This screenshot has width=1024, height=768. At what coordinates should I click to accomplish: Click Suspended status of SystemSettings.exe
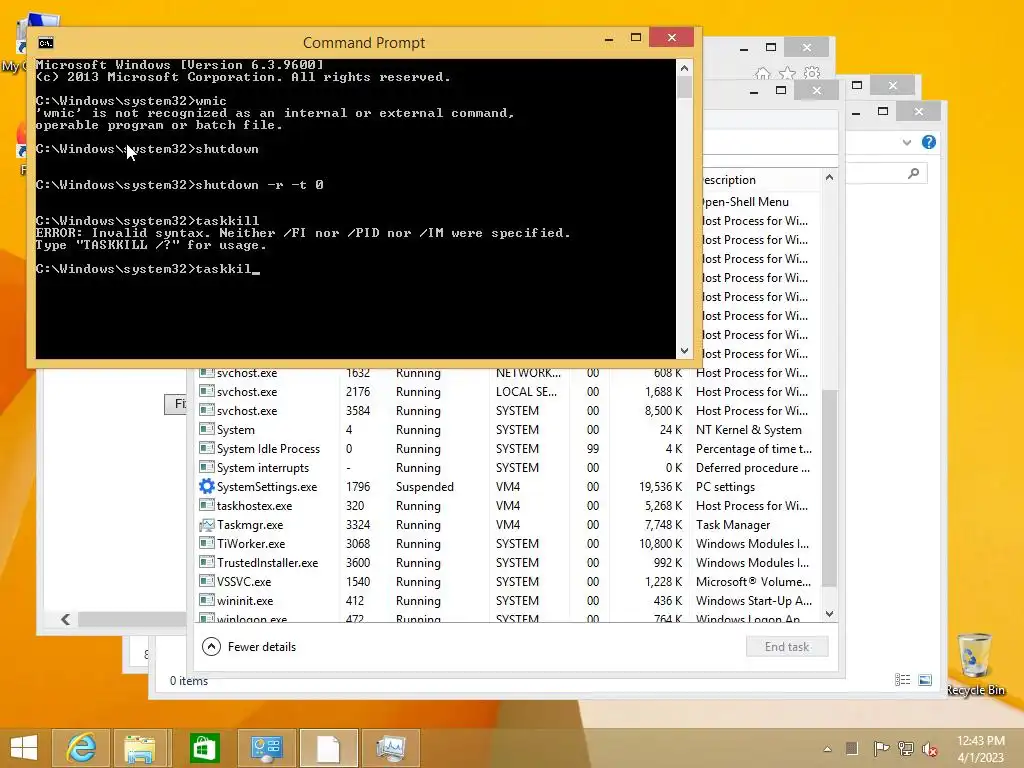click(x=424, y=487)
